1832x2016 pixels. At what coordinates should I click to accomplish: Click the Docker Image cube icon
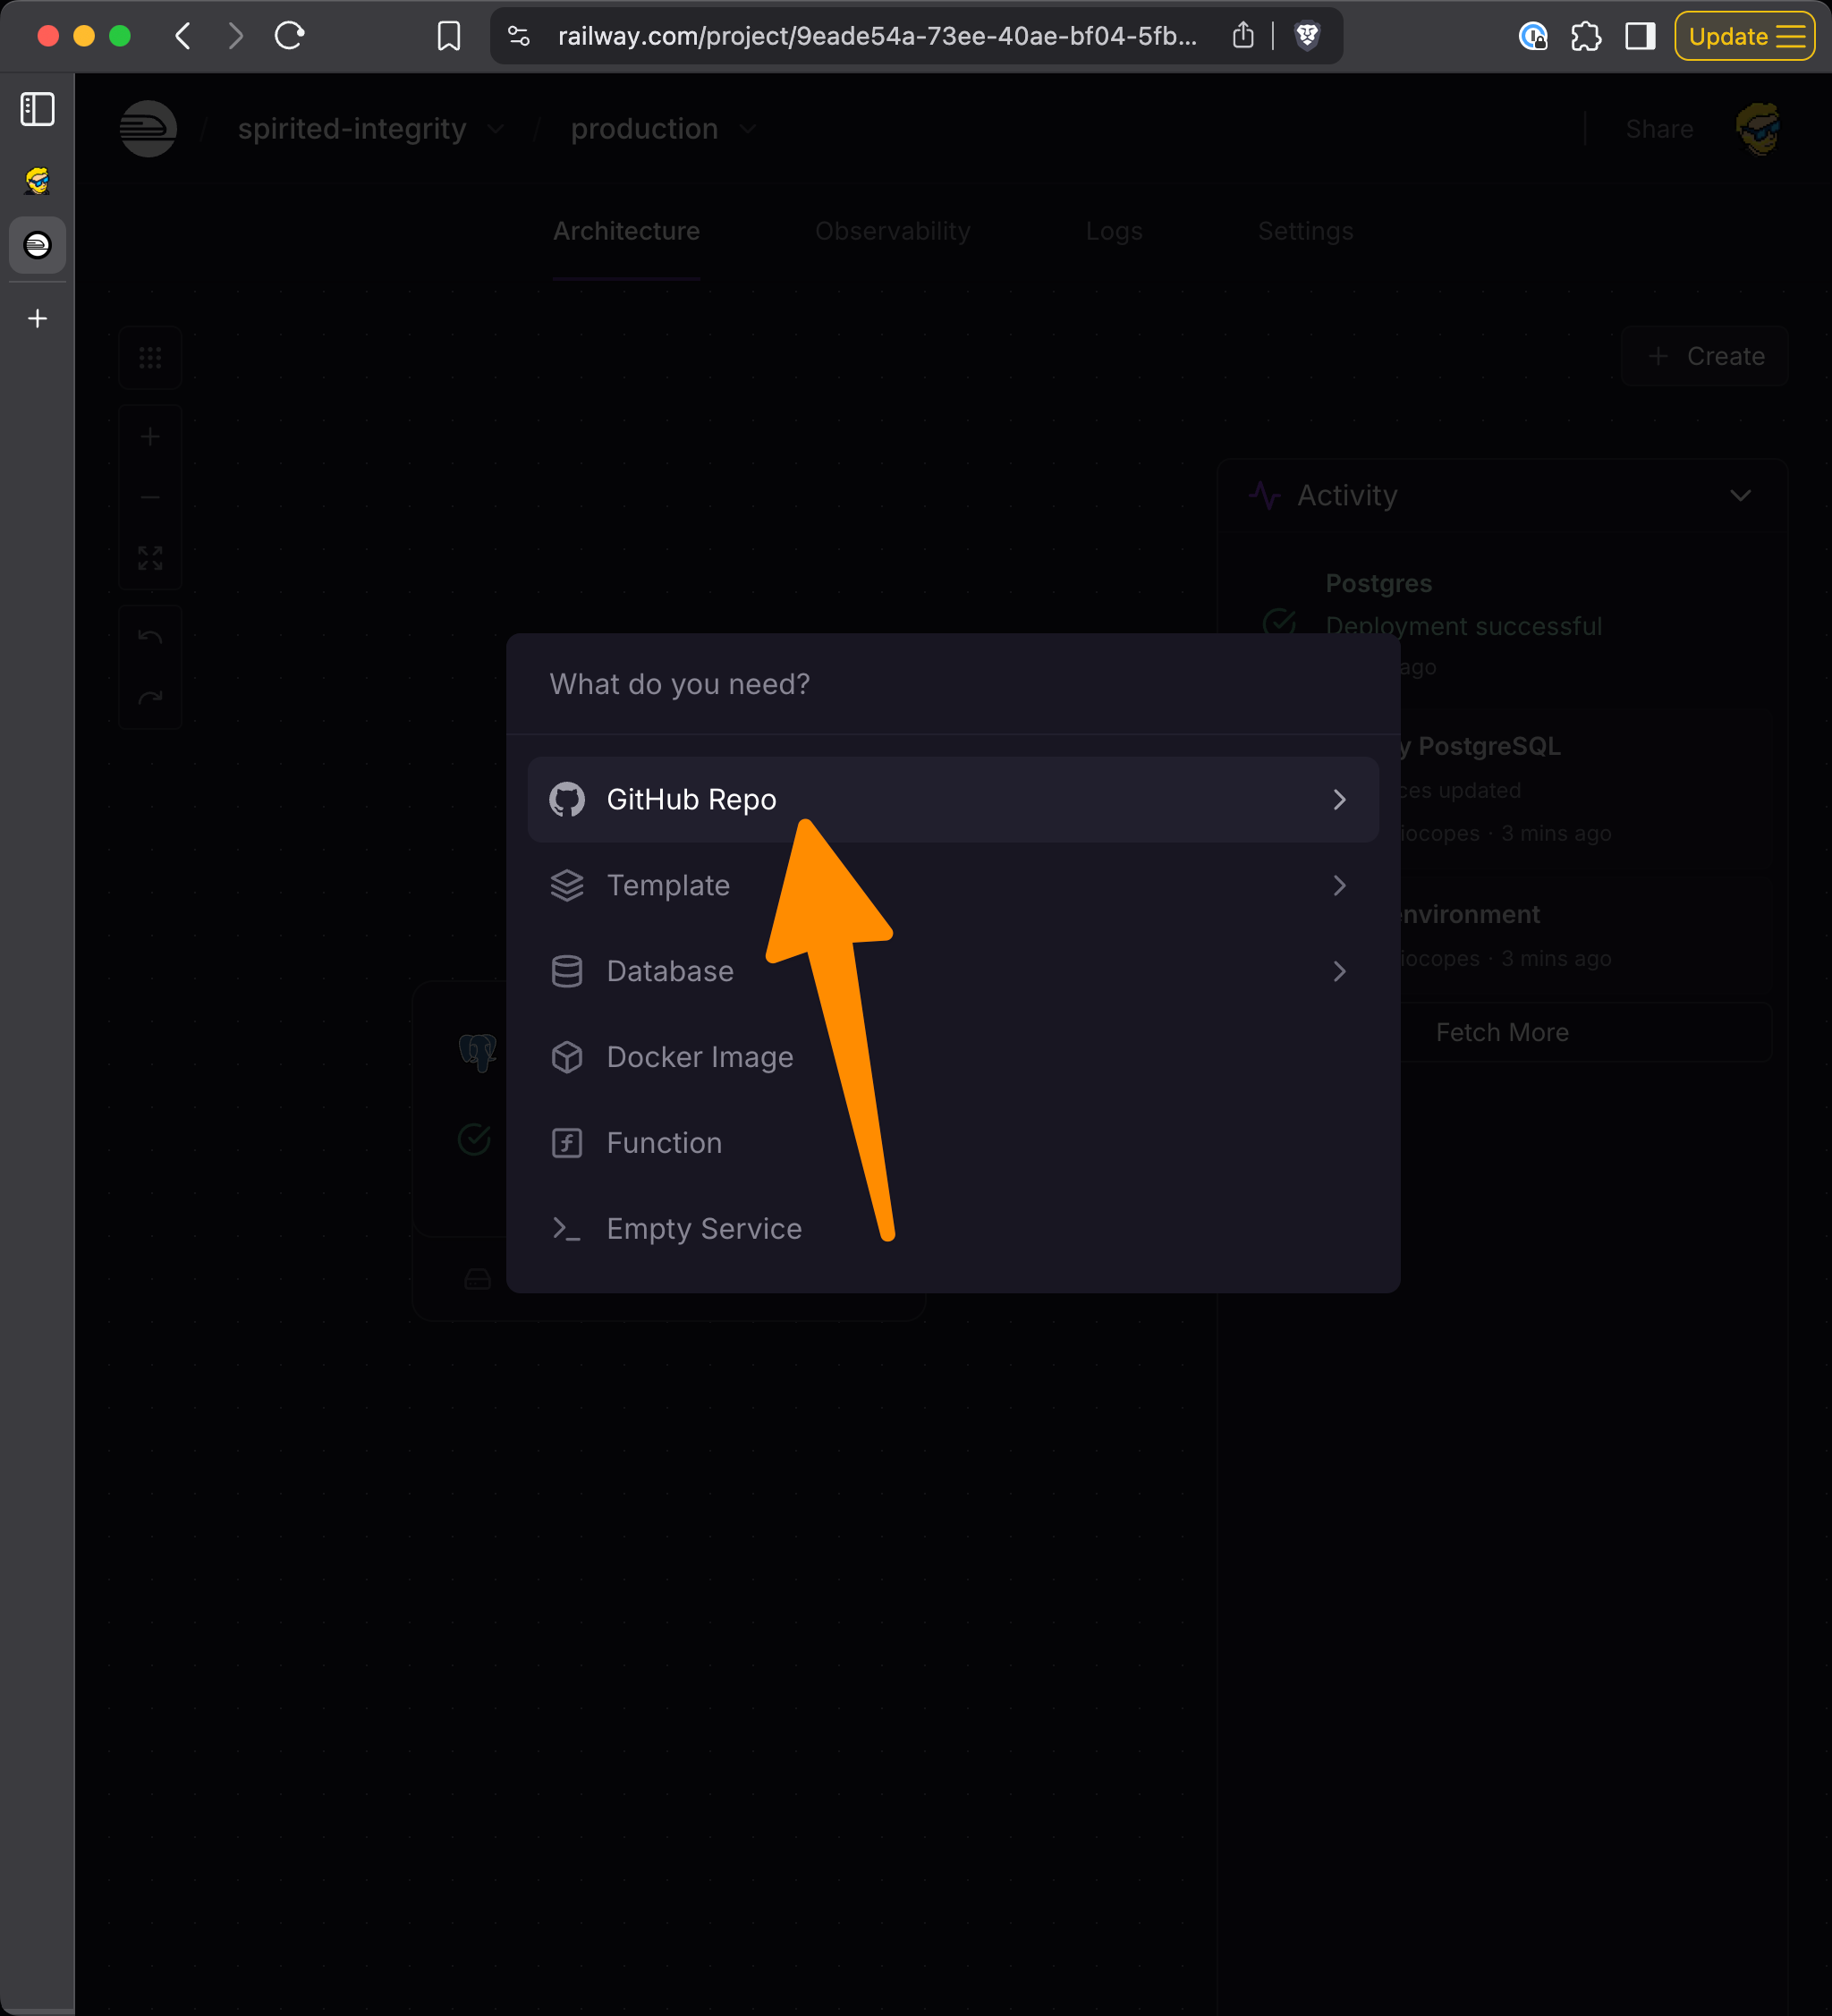[567, 1057]
